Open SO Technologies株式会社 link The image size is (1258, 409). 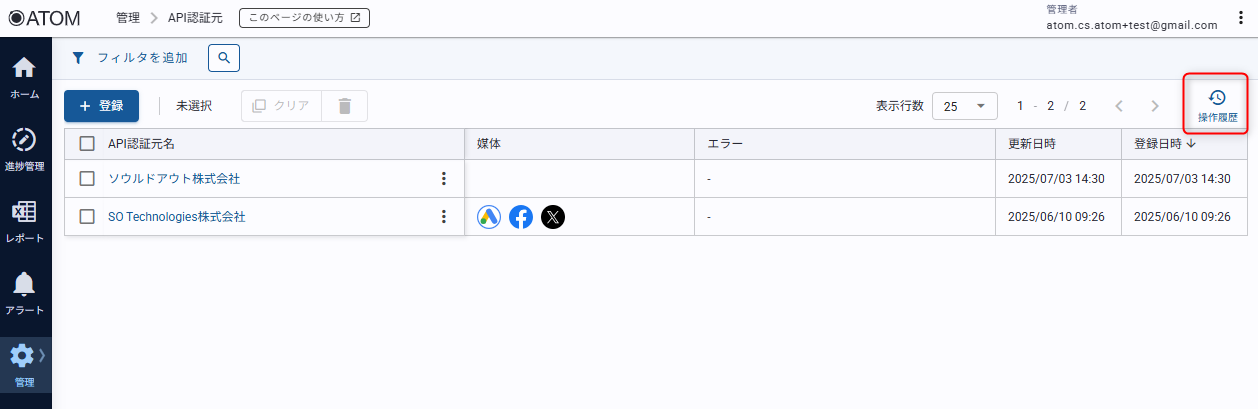(x=176, y=217)
